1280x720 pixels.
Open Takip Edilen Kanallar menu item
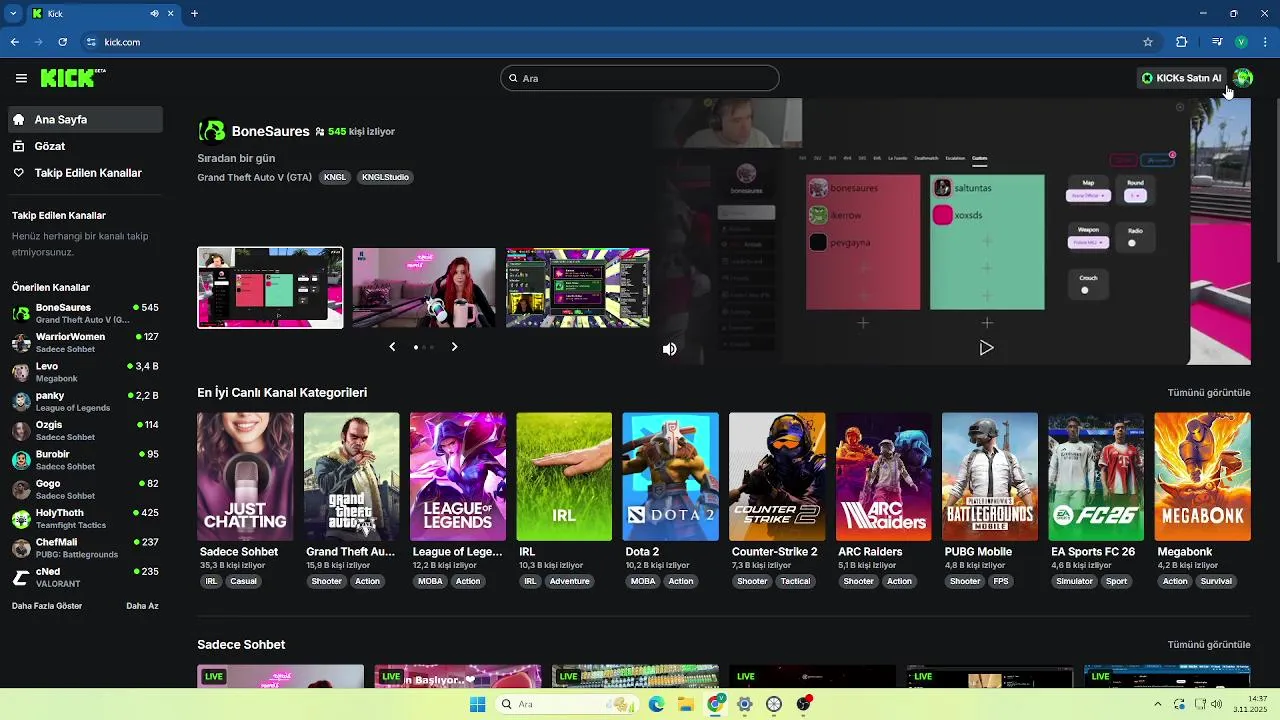click(85, 173)
